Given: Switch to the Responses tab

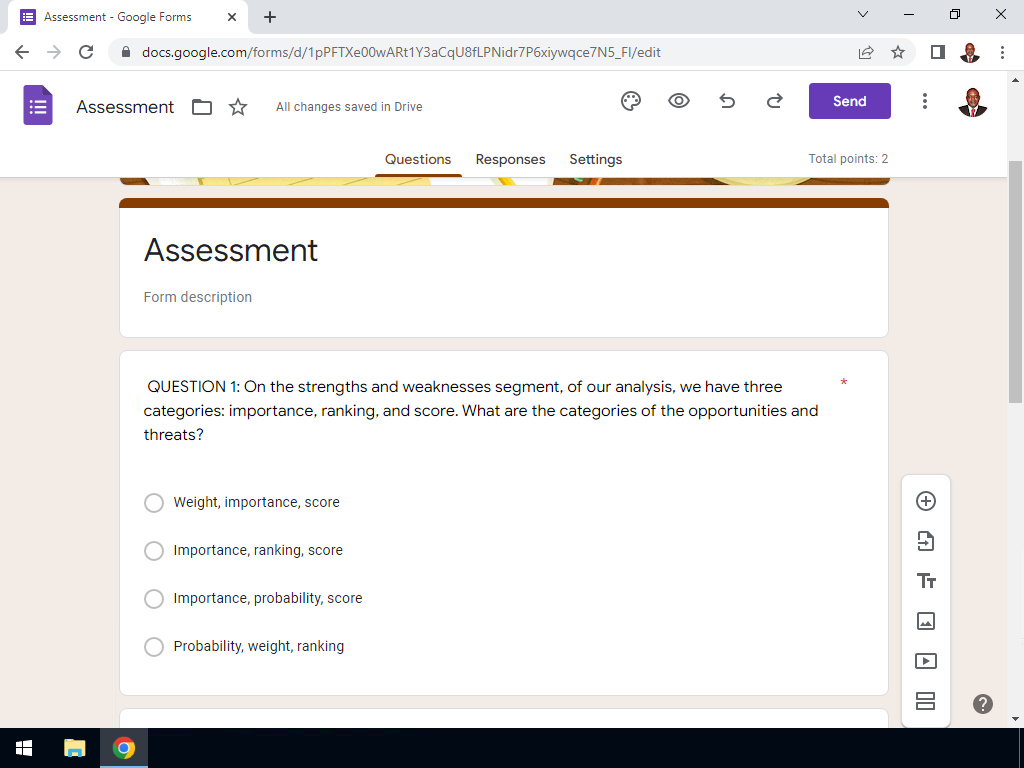Looking at the screenshot, I should (510, 159).
